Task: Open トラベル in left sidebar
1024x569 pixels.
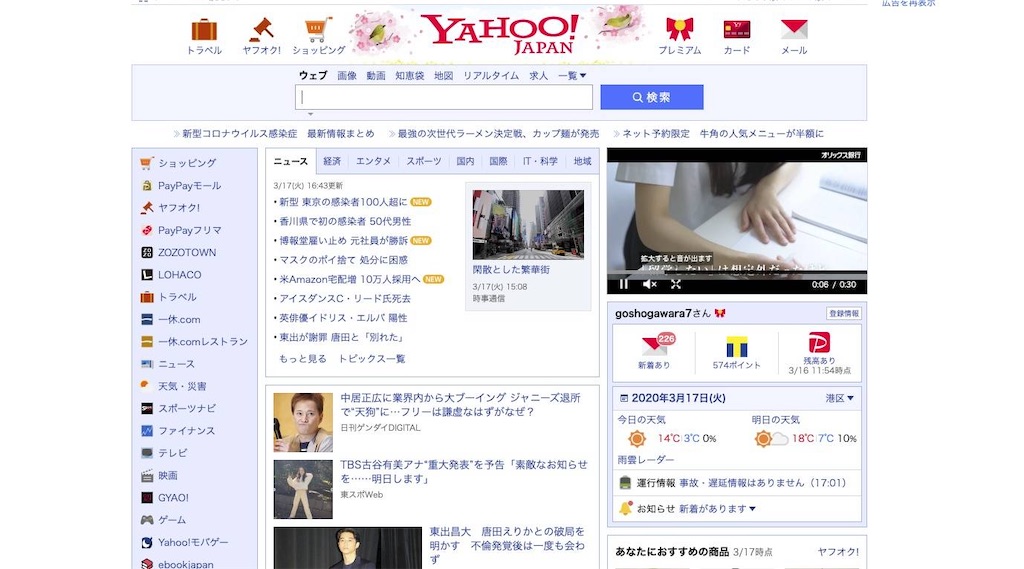Action: (177, 297)
